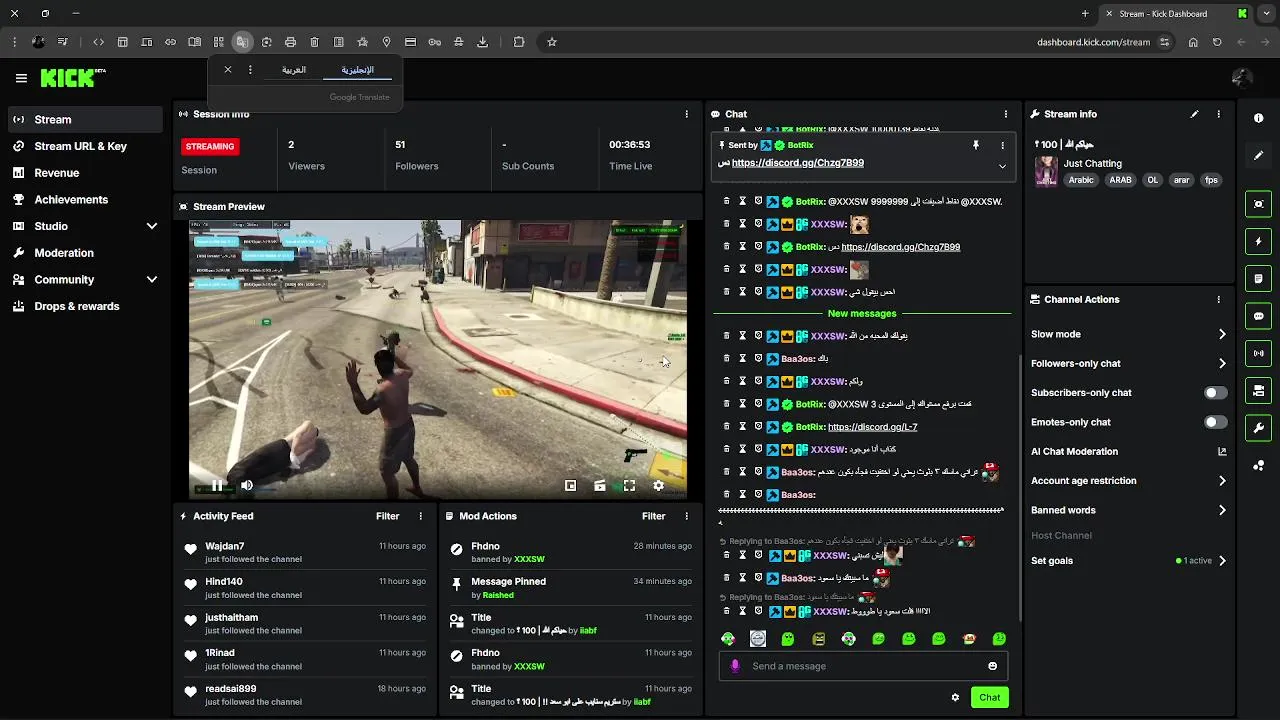Viewport: 1280px width, 720px height.
Task: Click the browser print icon
Action: 290,42
